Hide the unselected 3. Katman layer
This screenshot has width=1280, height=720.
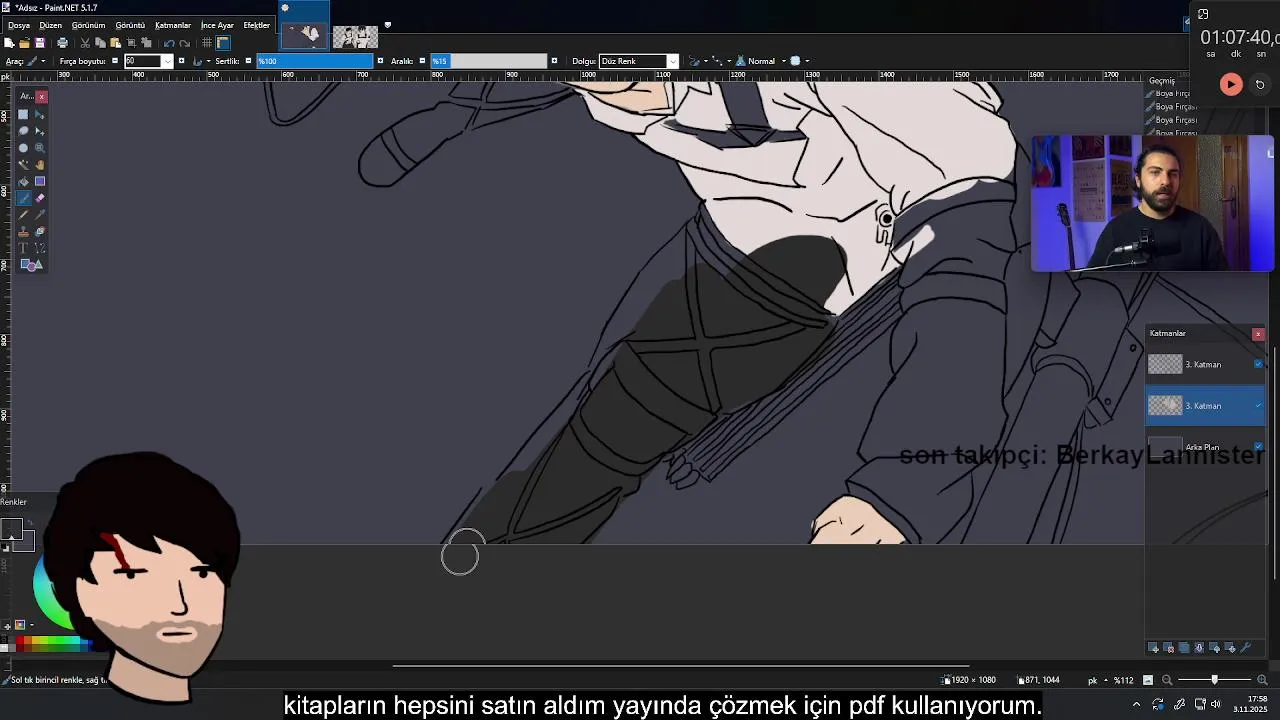click(x=1258, y=364)
